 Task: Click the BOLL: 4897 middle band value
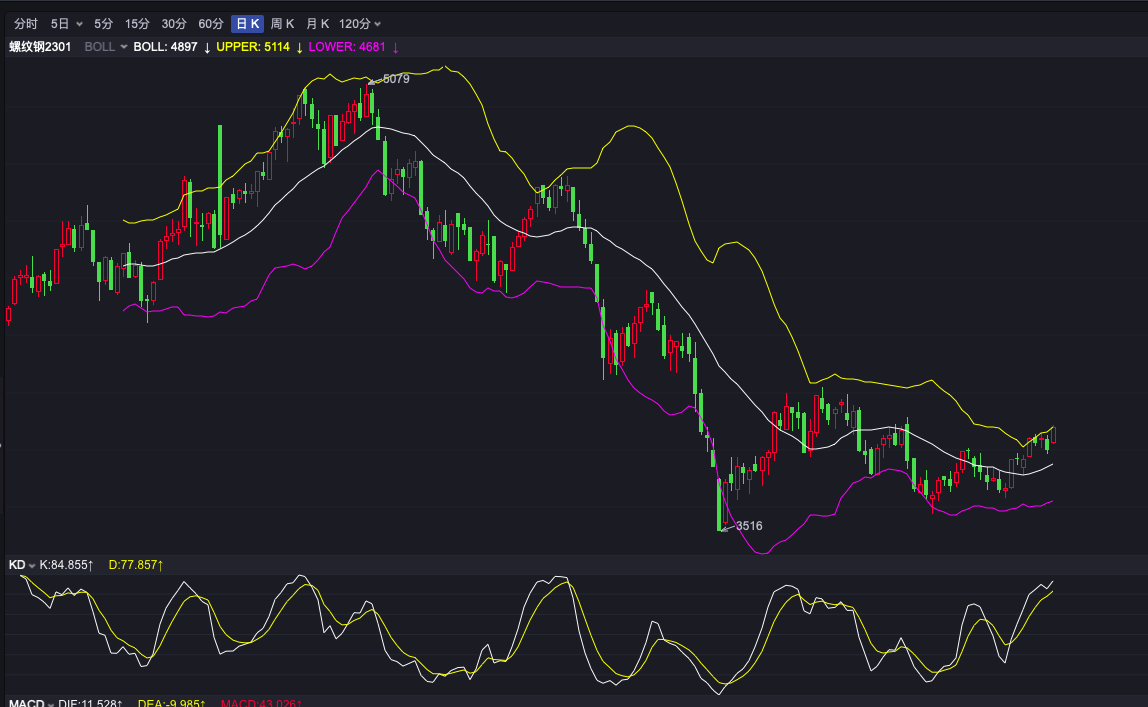point(165,47)
